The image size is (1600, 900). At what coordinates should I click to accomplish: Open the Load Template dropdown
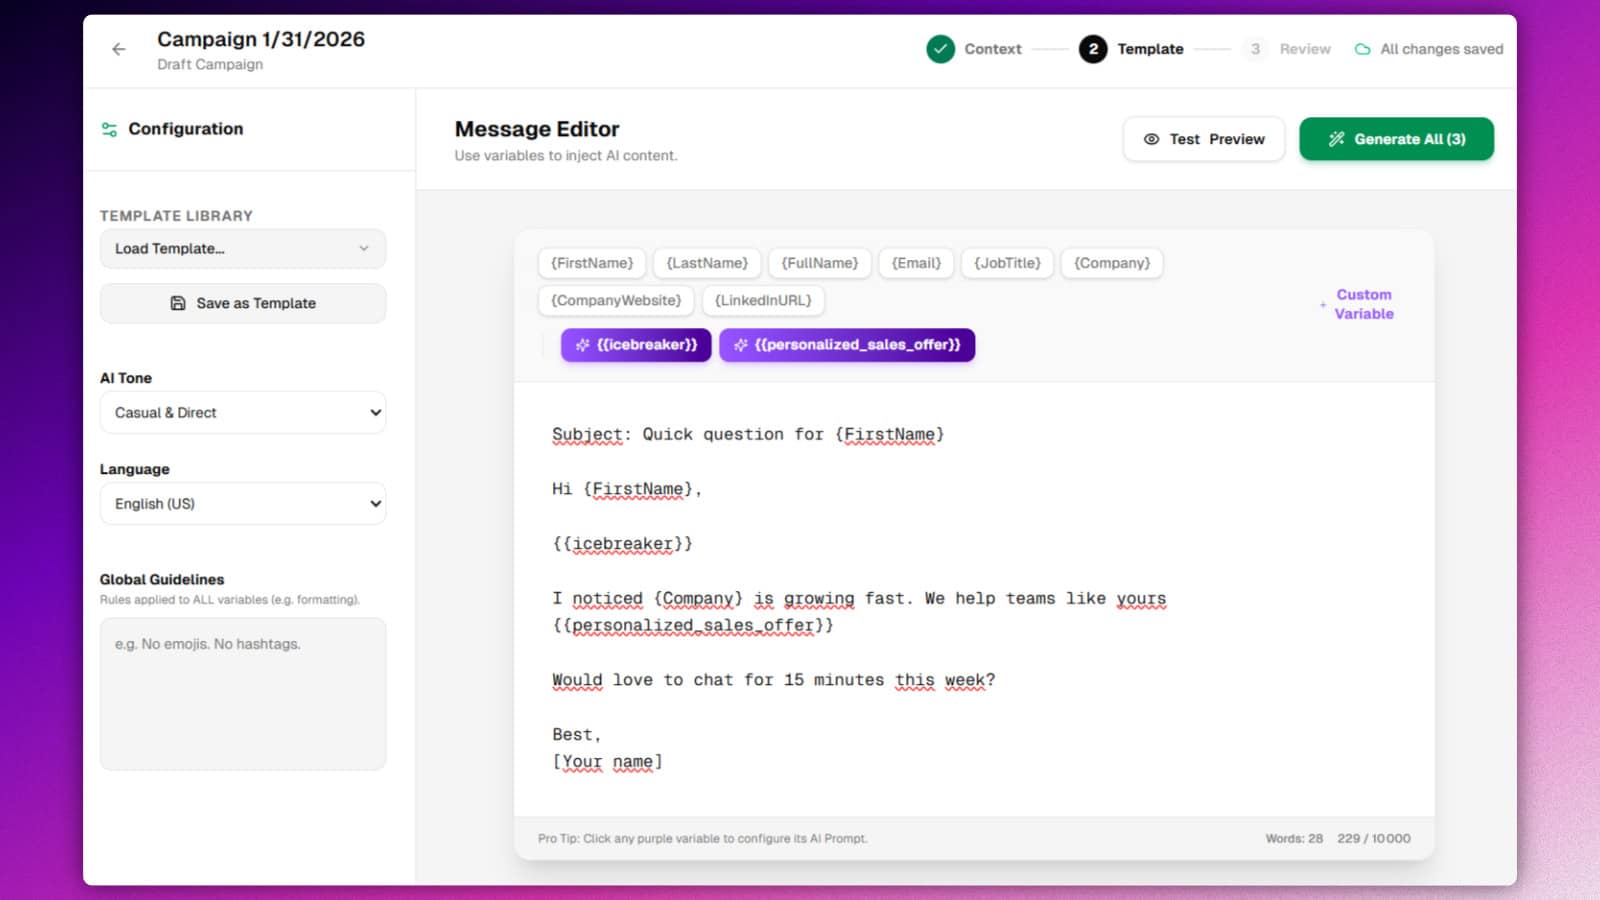[x=242, y=248]
